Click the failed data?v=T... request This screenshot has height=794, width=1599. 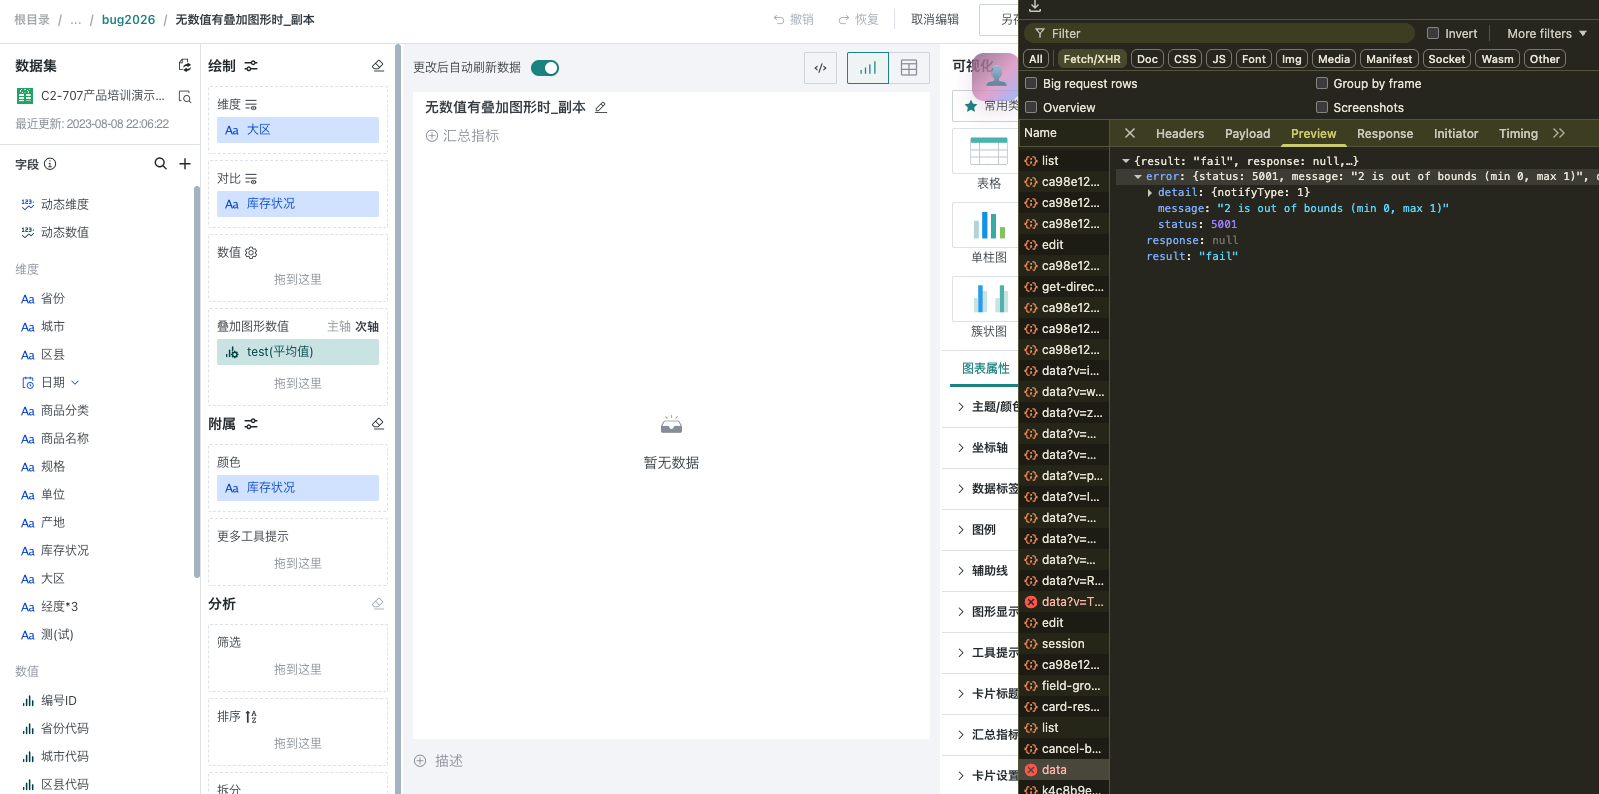click(1064, 602)
